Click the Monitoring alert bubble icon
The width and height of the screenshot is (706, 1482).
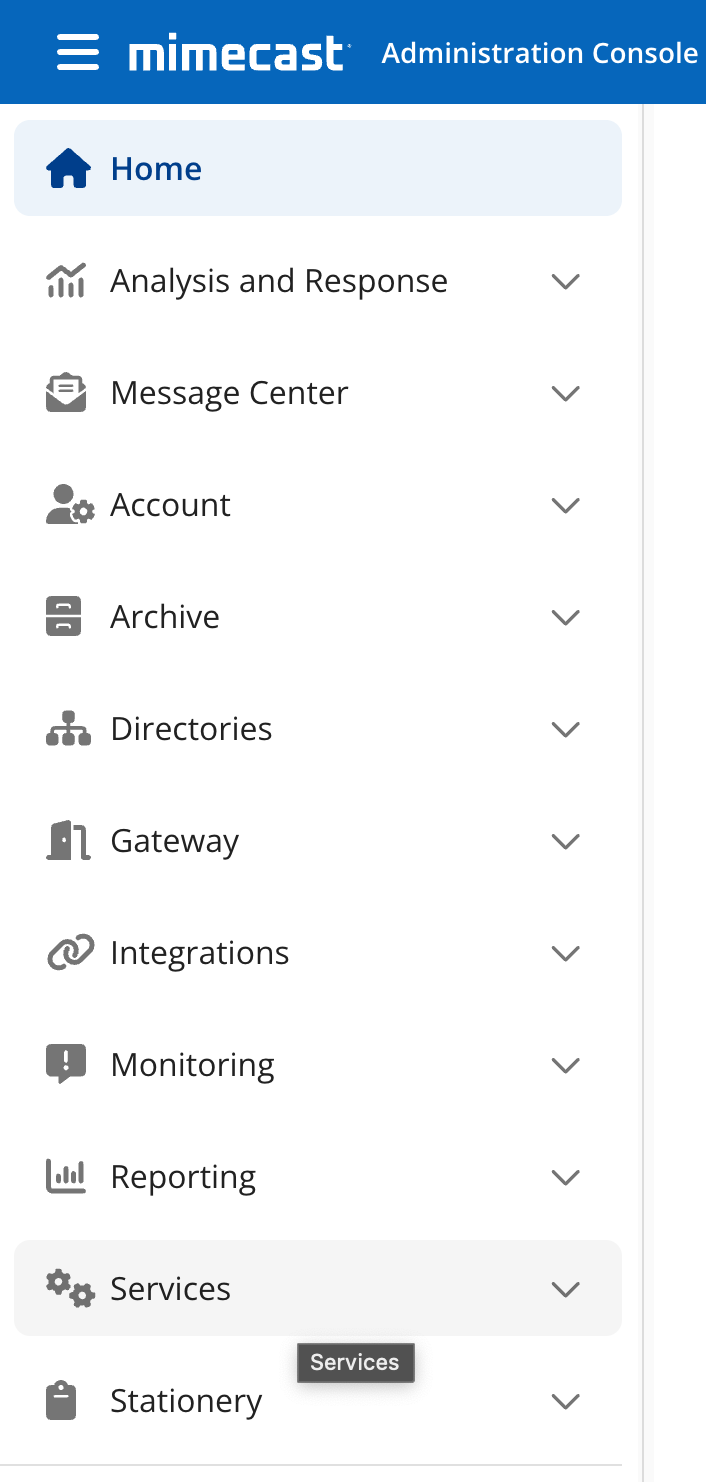[x=66, y=1065]
